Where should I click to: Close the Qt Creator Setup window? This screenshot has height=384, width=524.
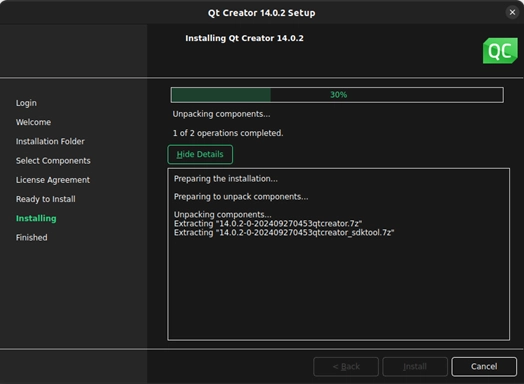tap(512, 12)
